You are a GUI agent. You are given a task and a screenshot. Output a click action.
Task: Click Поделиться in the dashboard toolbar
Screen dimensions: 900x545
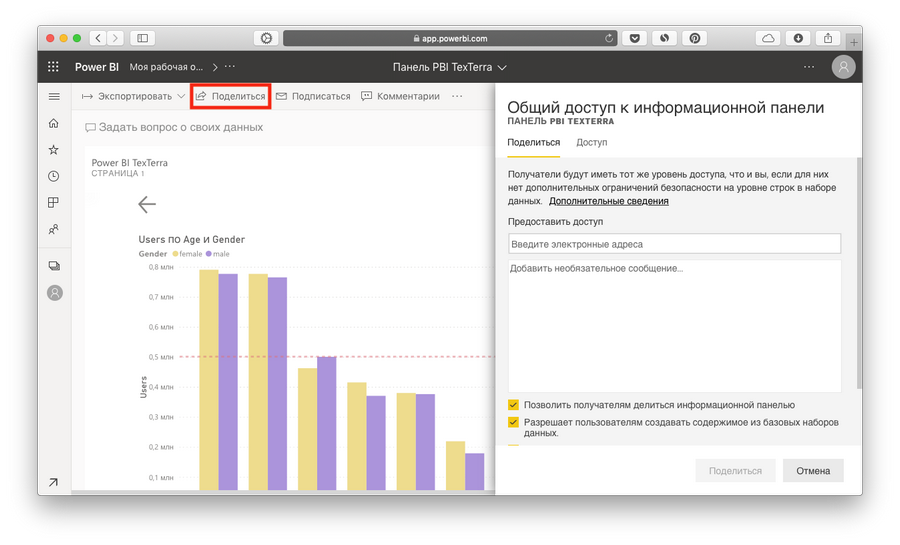pos(231,96)
